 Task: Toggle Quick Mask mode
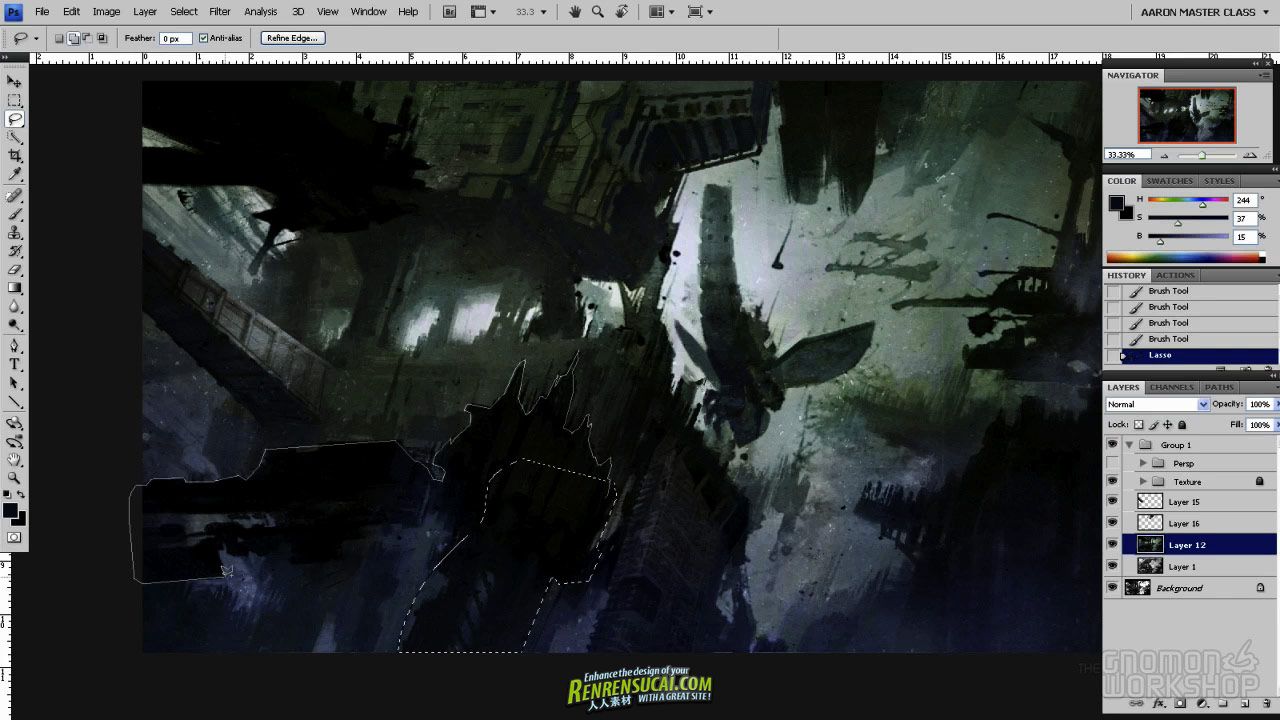[14, 537]
